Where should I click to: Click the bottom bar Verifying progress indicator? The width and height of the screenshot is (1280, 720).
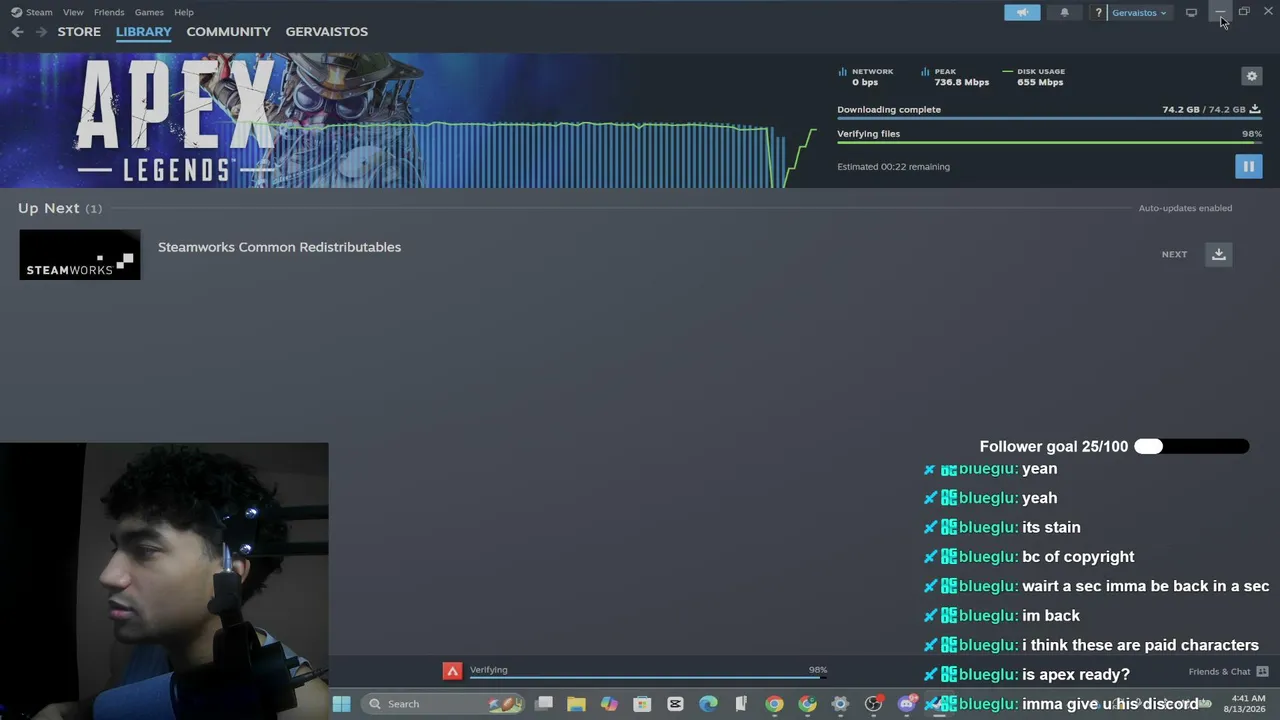tap(648, 670)
